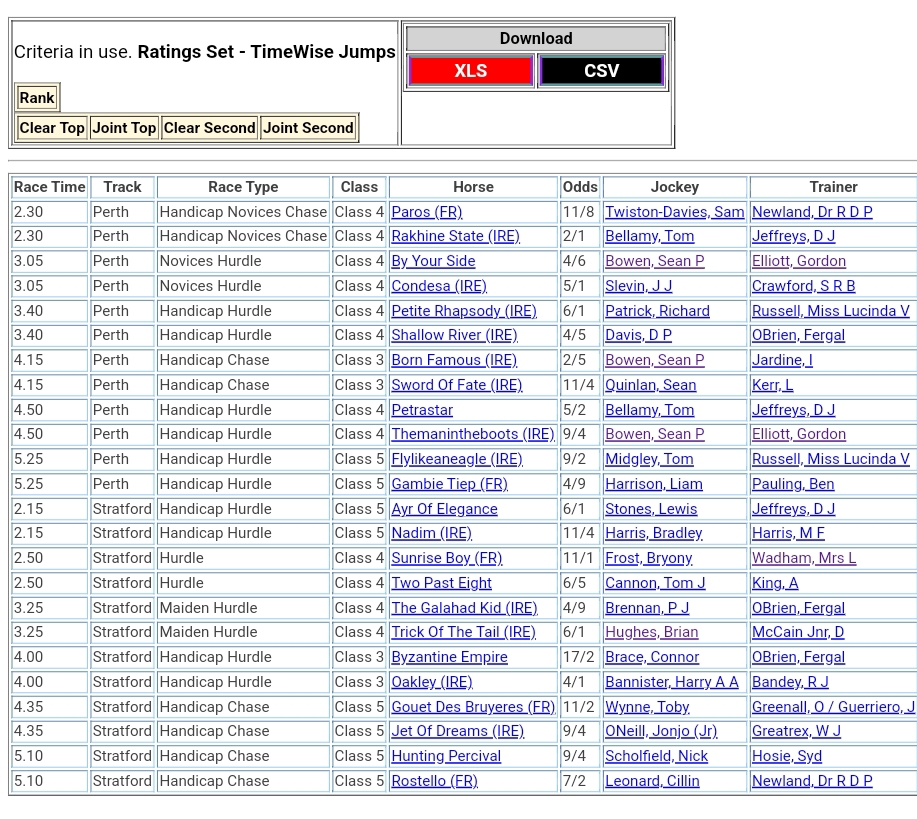
Task: Open trainer Greenall, O / Guerriero, J link
Action: pyautogui.click(x=832, y=707)
